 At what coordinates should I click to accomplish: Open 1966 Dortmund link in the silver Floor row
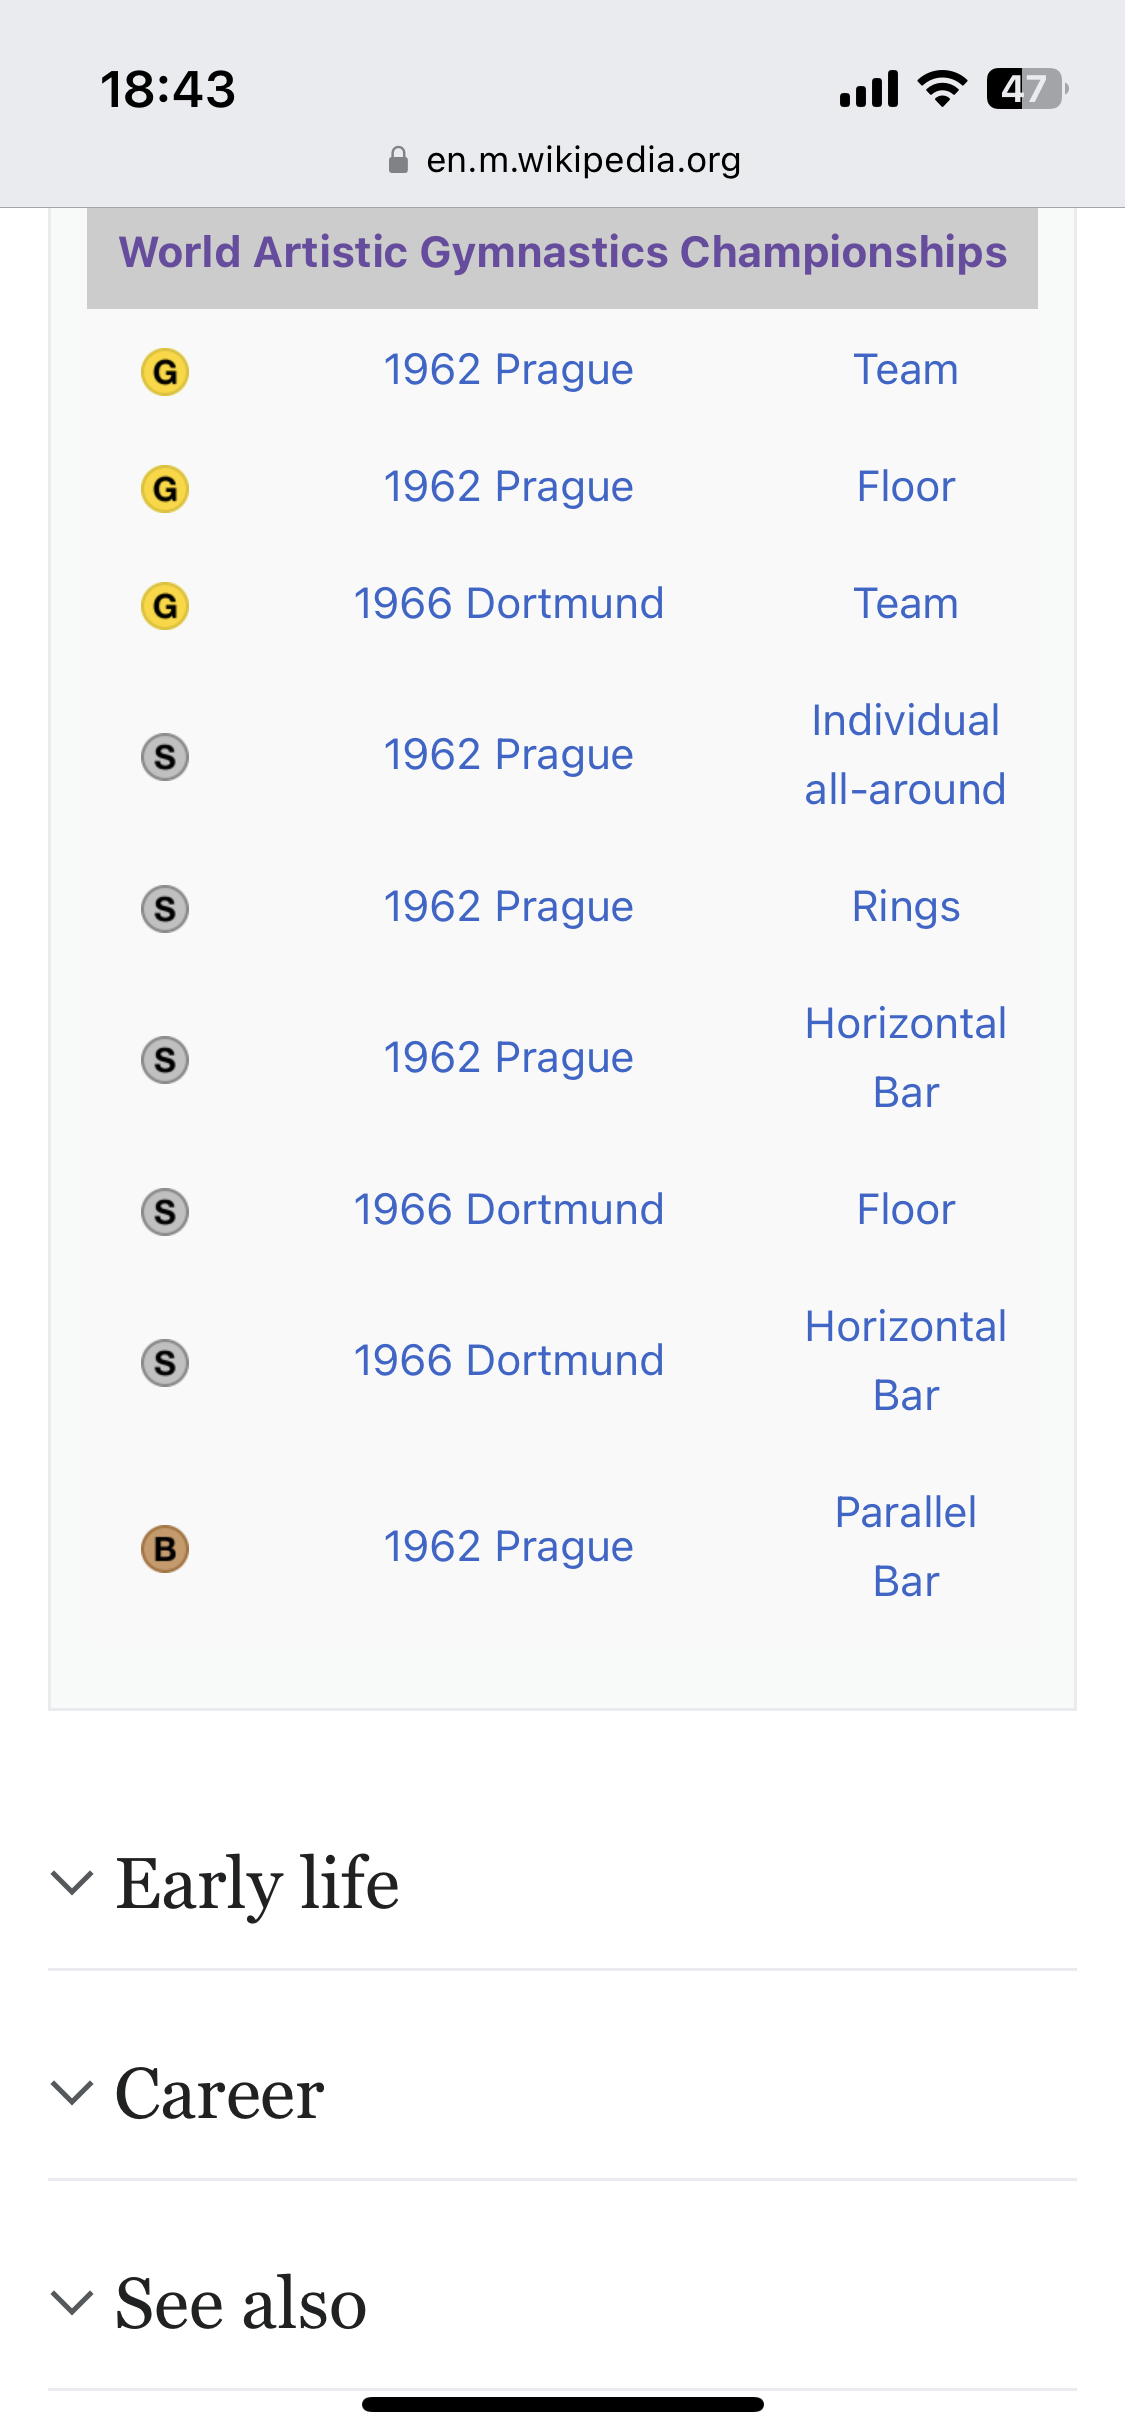tap(508, 1210)
